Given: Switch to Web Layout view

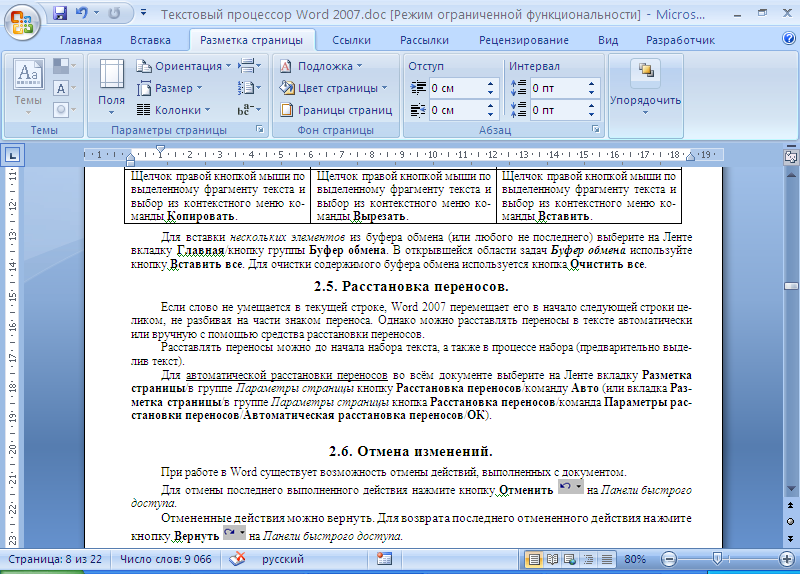Looking at the screenshot, I should pos(570,560).
